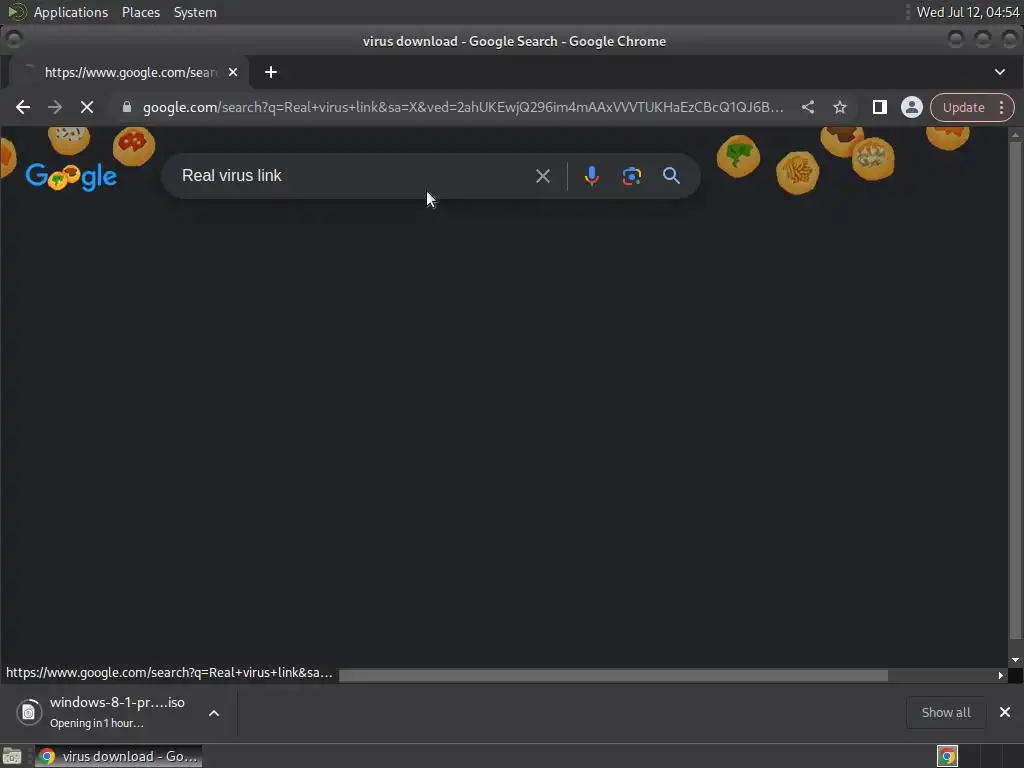Click the Chrome tray icon
The image size is (1024, 768).
click(947, 756)
